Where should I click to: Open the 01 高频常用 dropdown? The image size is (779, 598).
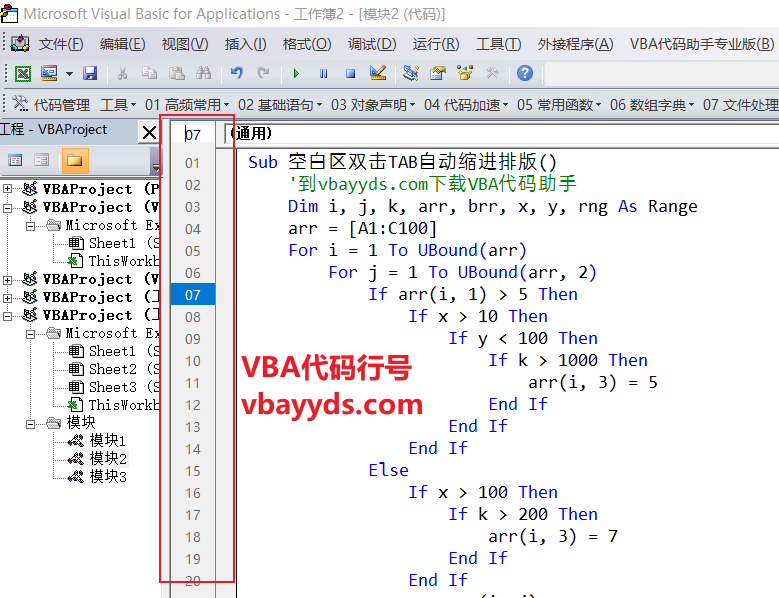coord(187,105)
